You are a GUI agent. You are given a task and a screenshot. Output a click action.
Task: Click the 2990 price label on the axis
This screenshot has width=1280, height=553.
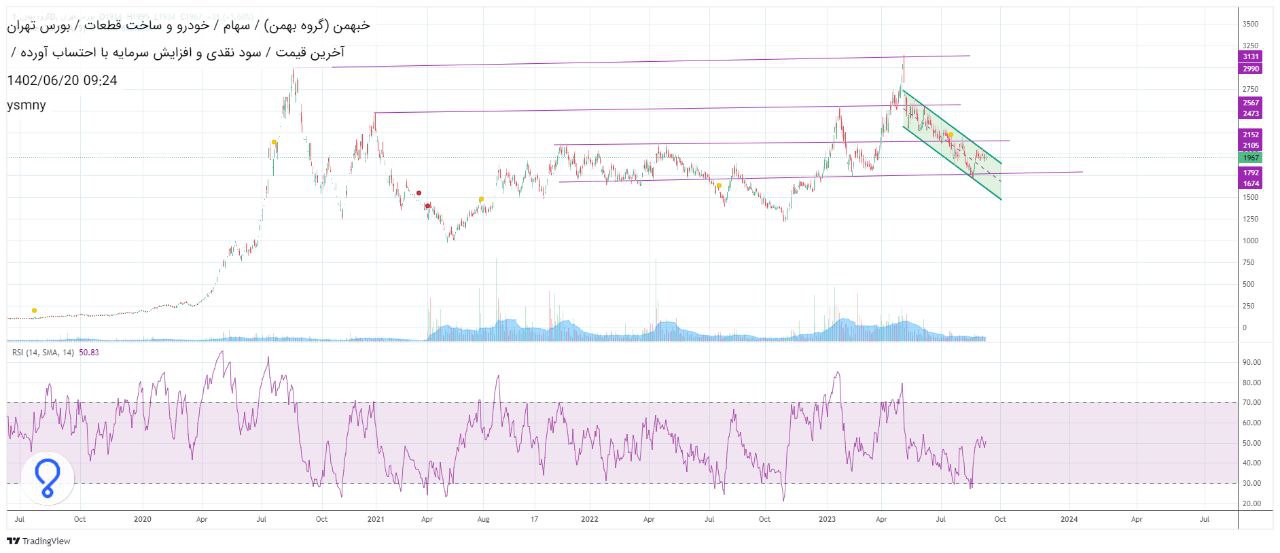[1250, 69]
